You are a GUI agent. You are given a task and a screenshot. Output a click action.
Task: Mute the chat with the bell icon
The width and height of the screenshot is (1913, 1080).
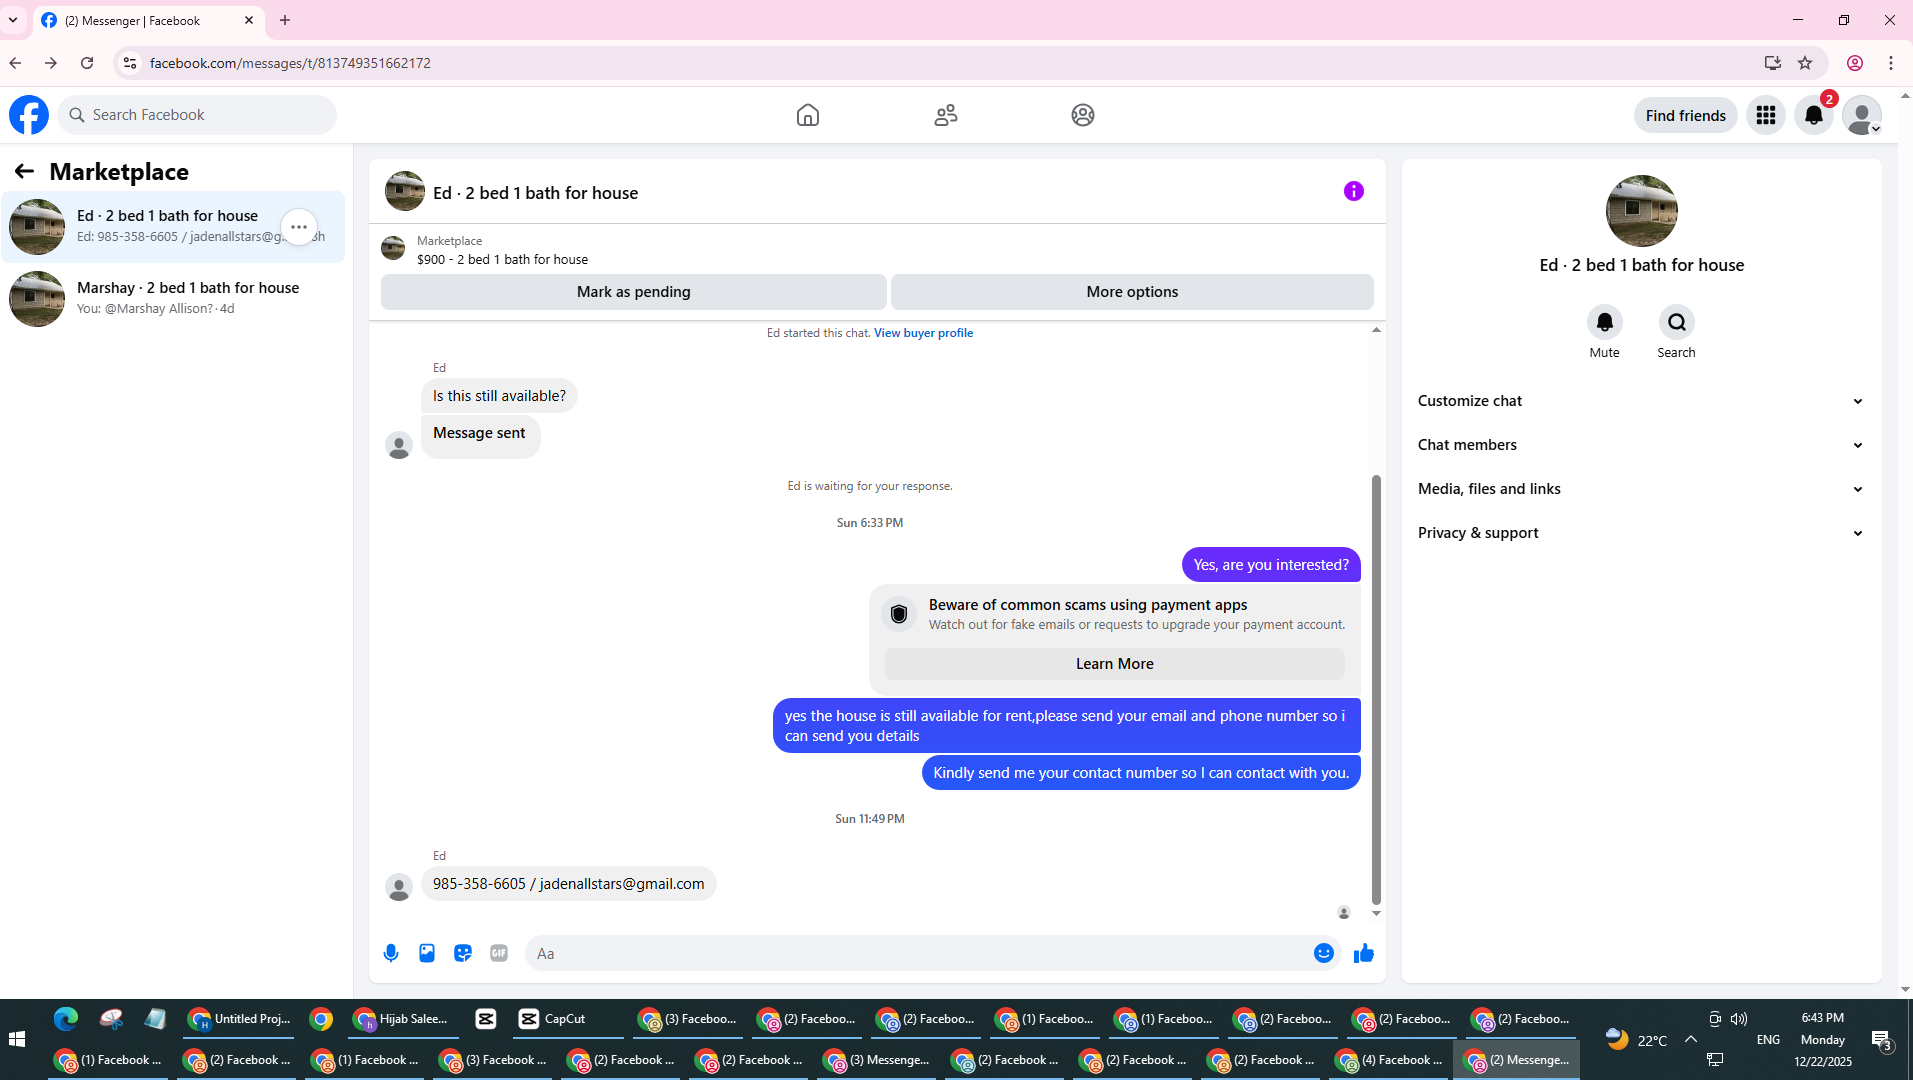pyautogui.click(x=1605, y=322)
